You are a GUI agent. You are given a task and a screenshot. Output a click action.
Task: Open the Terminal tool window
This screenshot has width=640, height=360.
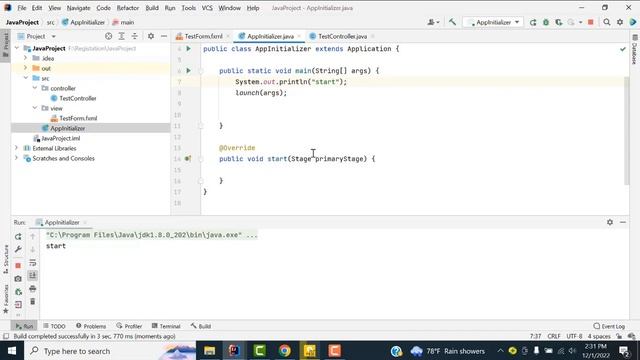tap(166, 326)
